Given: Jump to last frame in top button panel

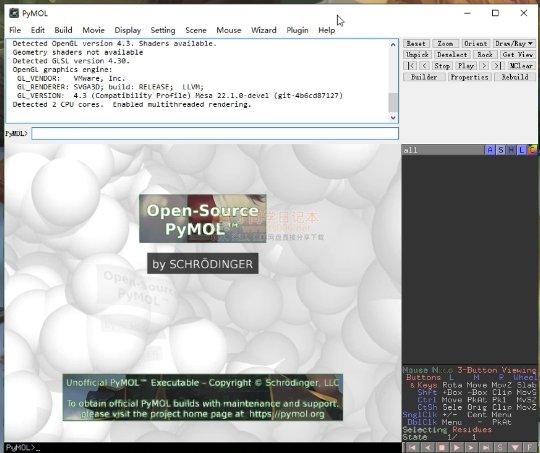Looking at the screenshot, I should 497,65.
